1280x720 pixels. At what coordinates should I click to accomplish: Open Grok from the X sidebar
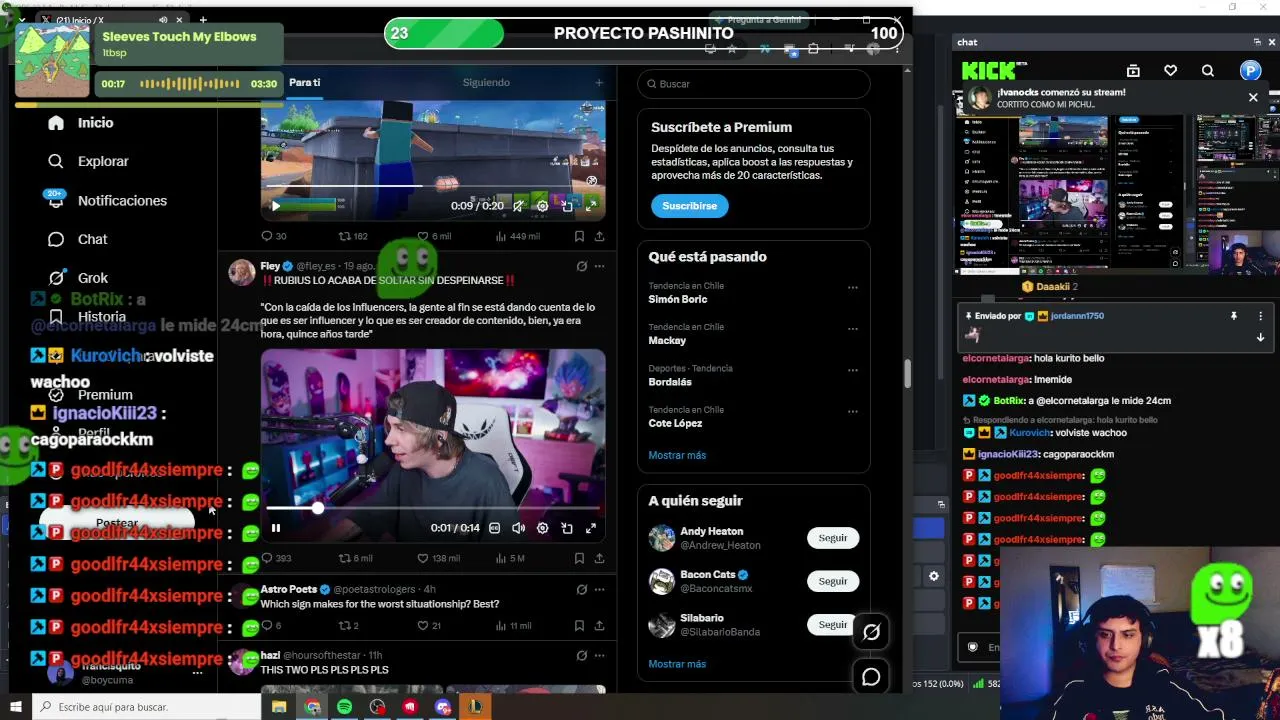tap(77, 278)
